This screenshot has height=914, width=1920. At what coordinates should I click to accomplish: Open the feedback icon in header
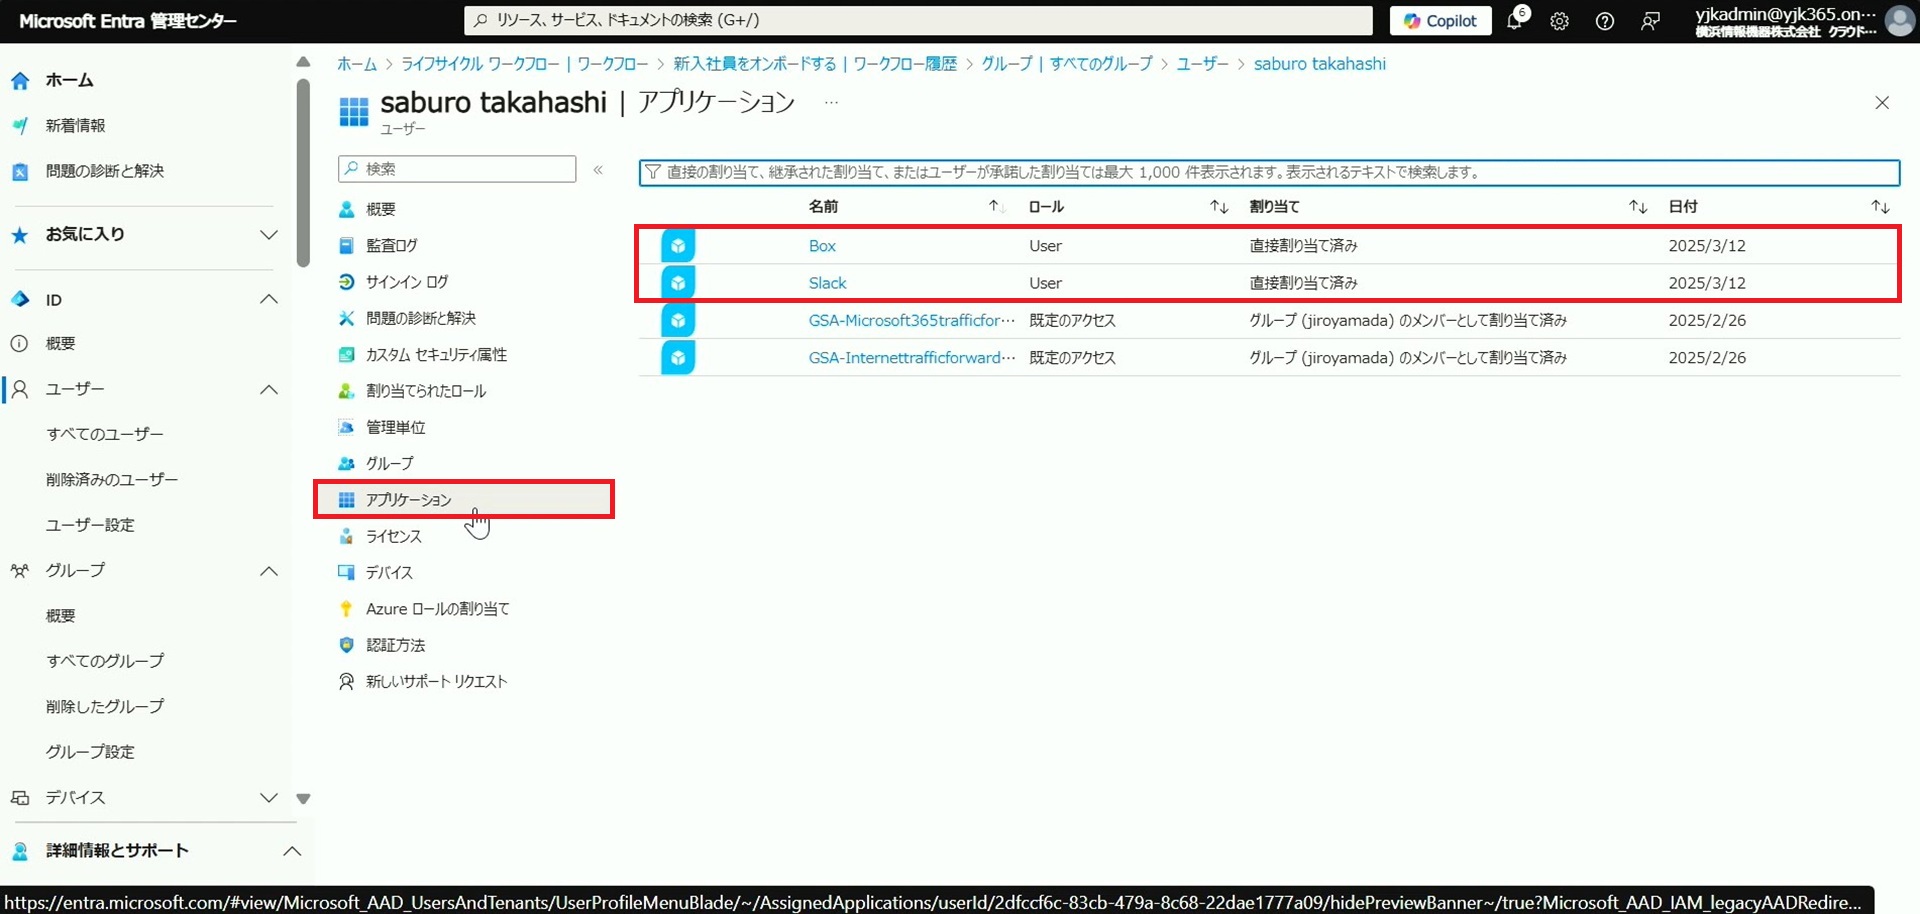coord(1650,21)
